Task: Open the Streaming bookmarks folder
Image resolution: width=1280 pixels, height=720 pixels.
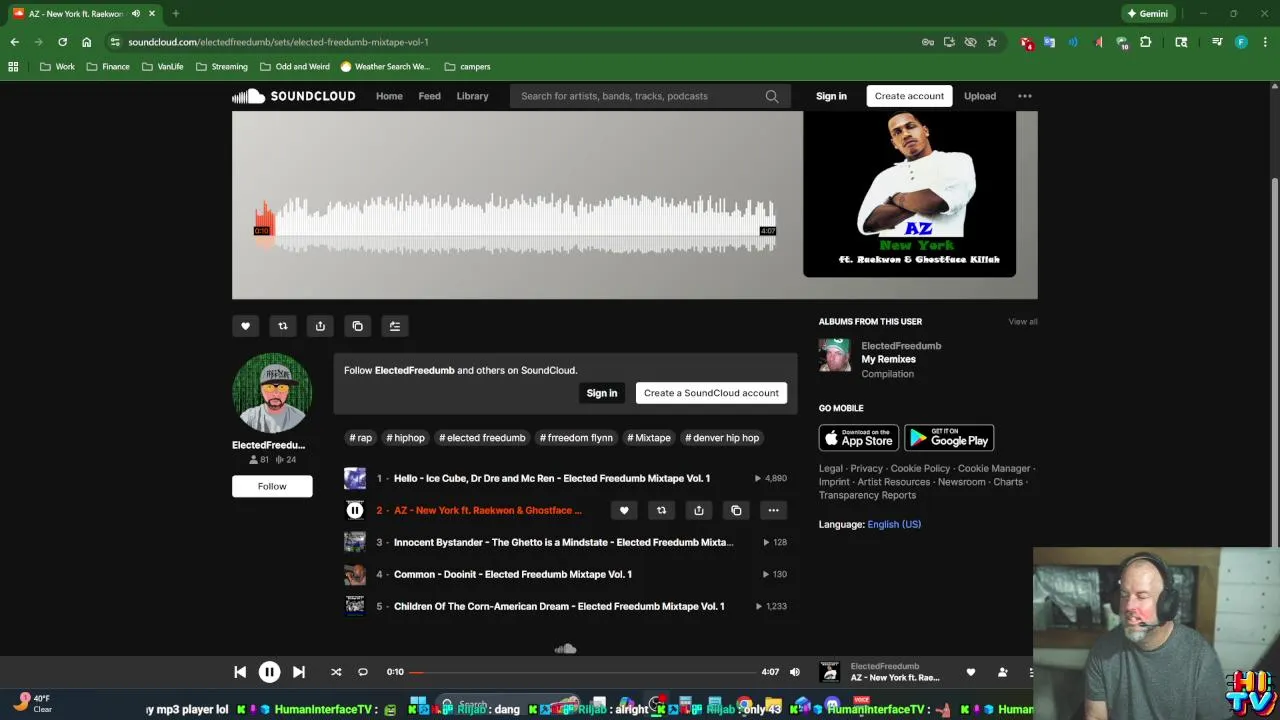Action: [x=221, y=67]
